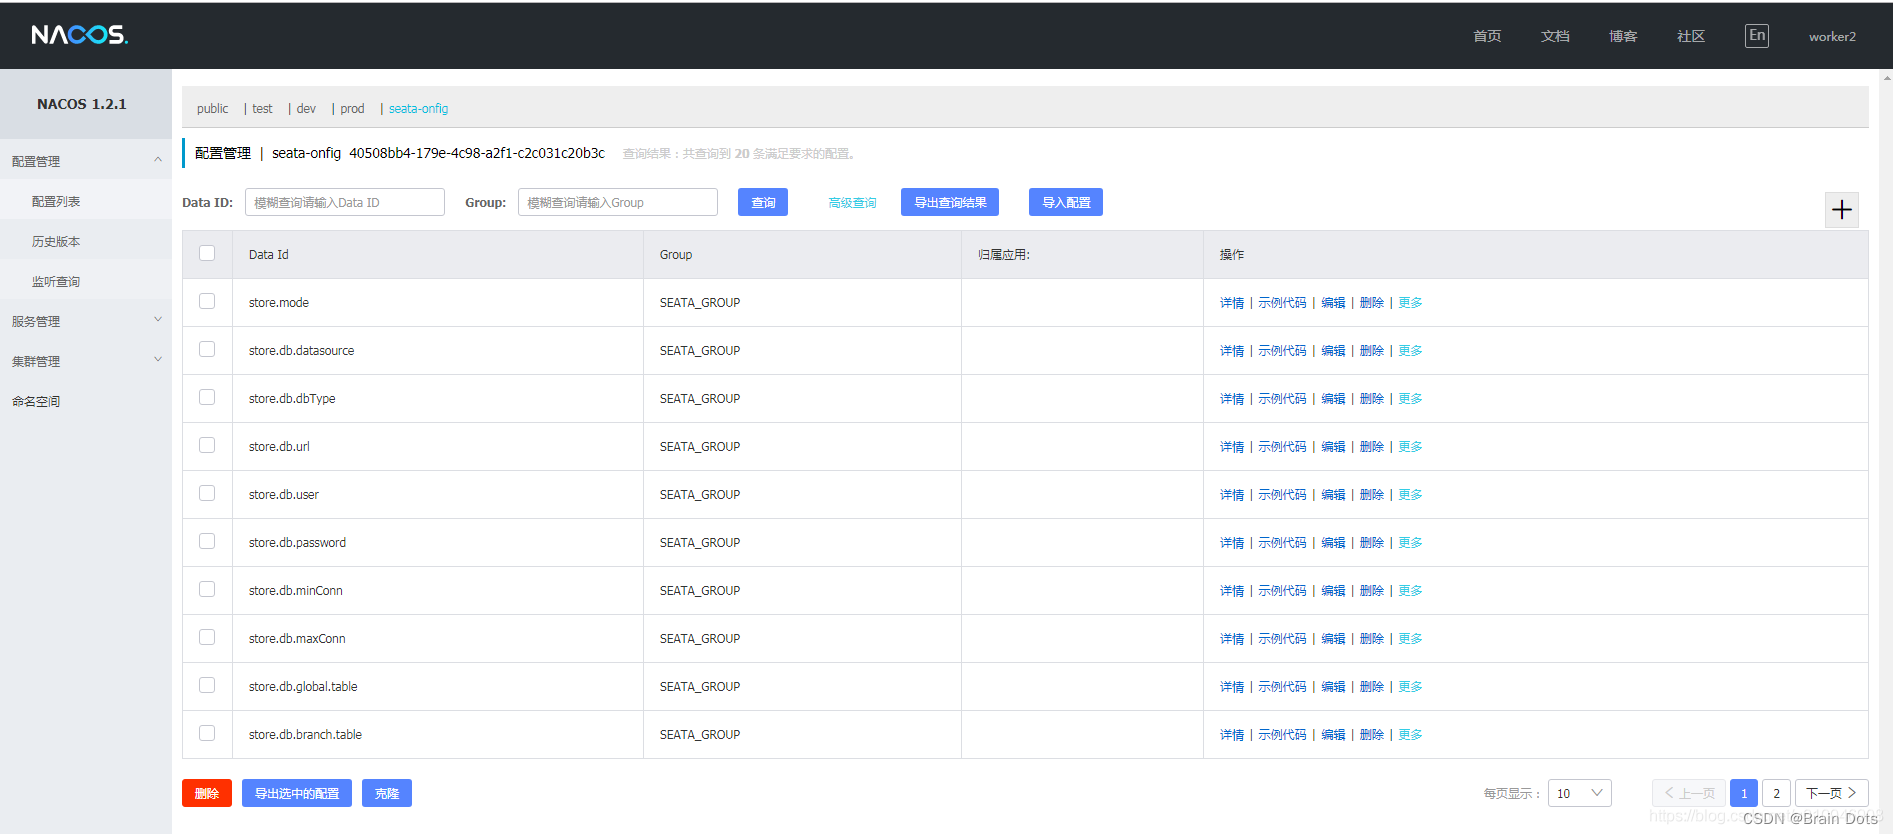Screen dimensions: 1893x834
Task: Focus the Group search field
Action: [x=618, y=202]
